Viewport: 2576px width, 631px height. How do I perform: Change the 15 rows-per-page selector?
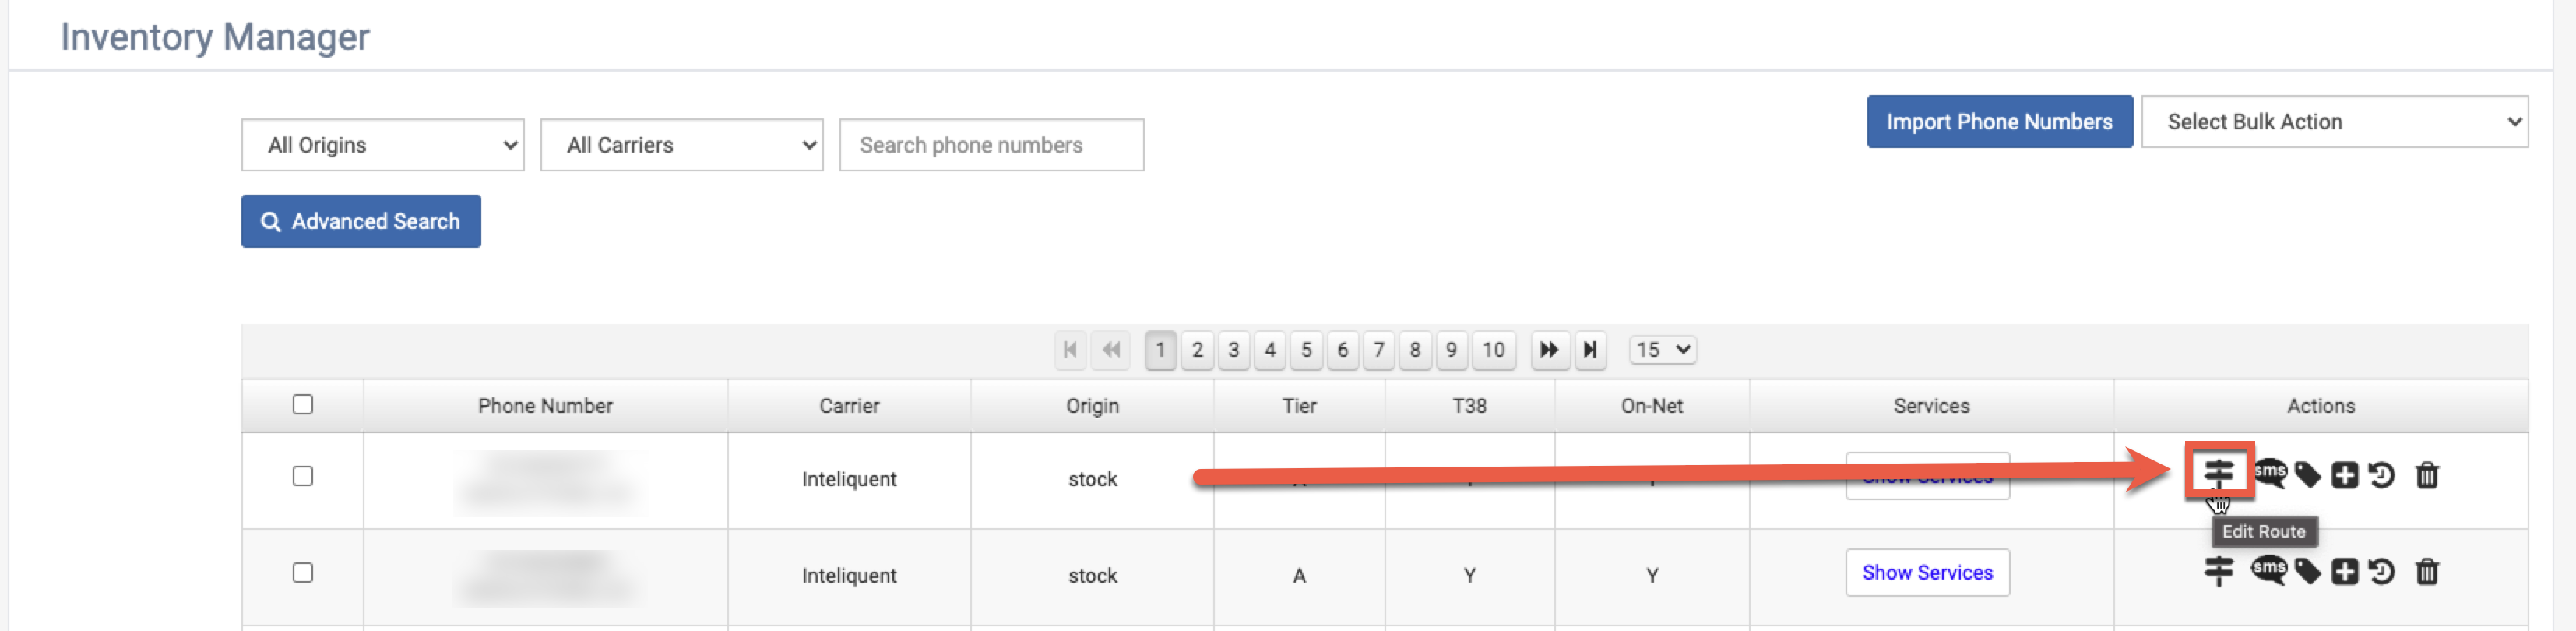click(1662, 350)
